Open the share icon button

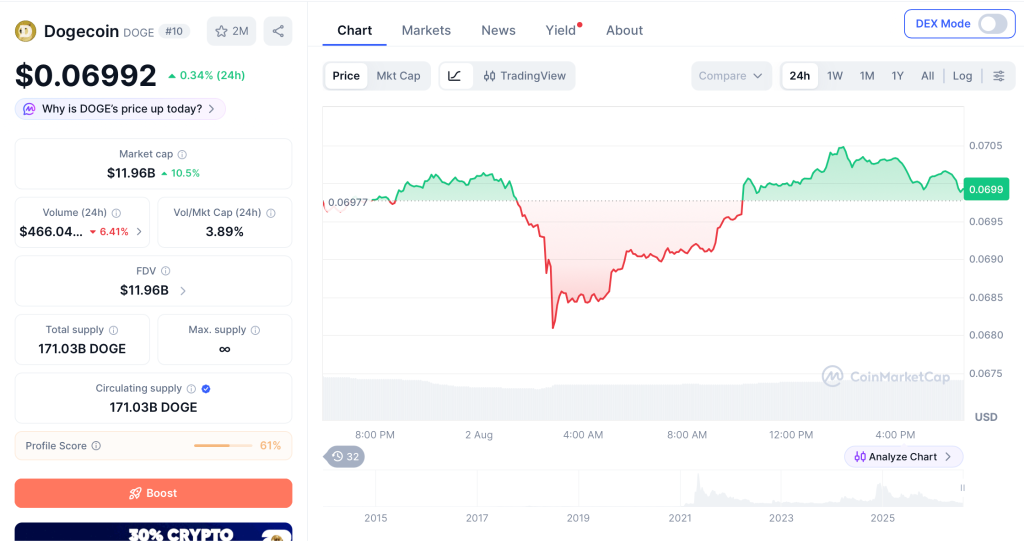pyautogui.click(x=278, y=31)
